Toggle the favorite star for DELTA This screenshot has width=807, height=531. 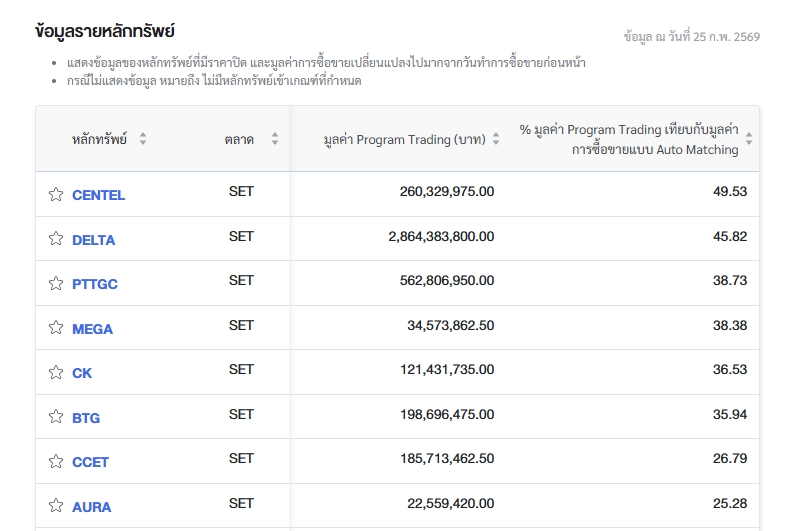(x=56, y=239)
